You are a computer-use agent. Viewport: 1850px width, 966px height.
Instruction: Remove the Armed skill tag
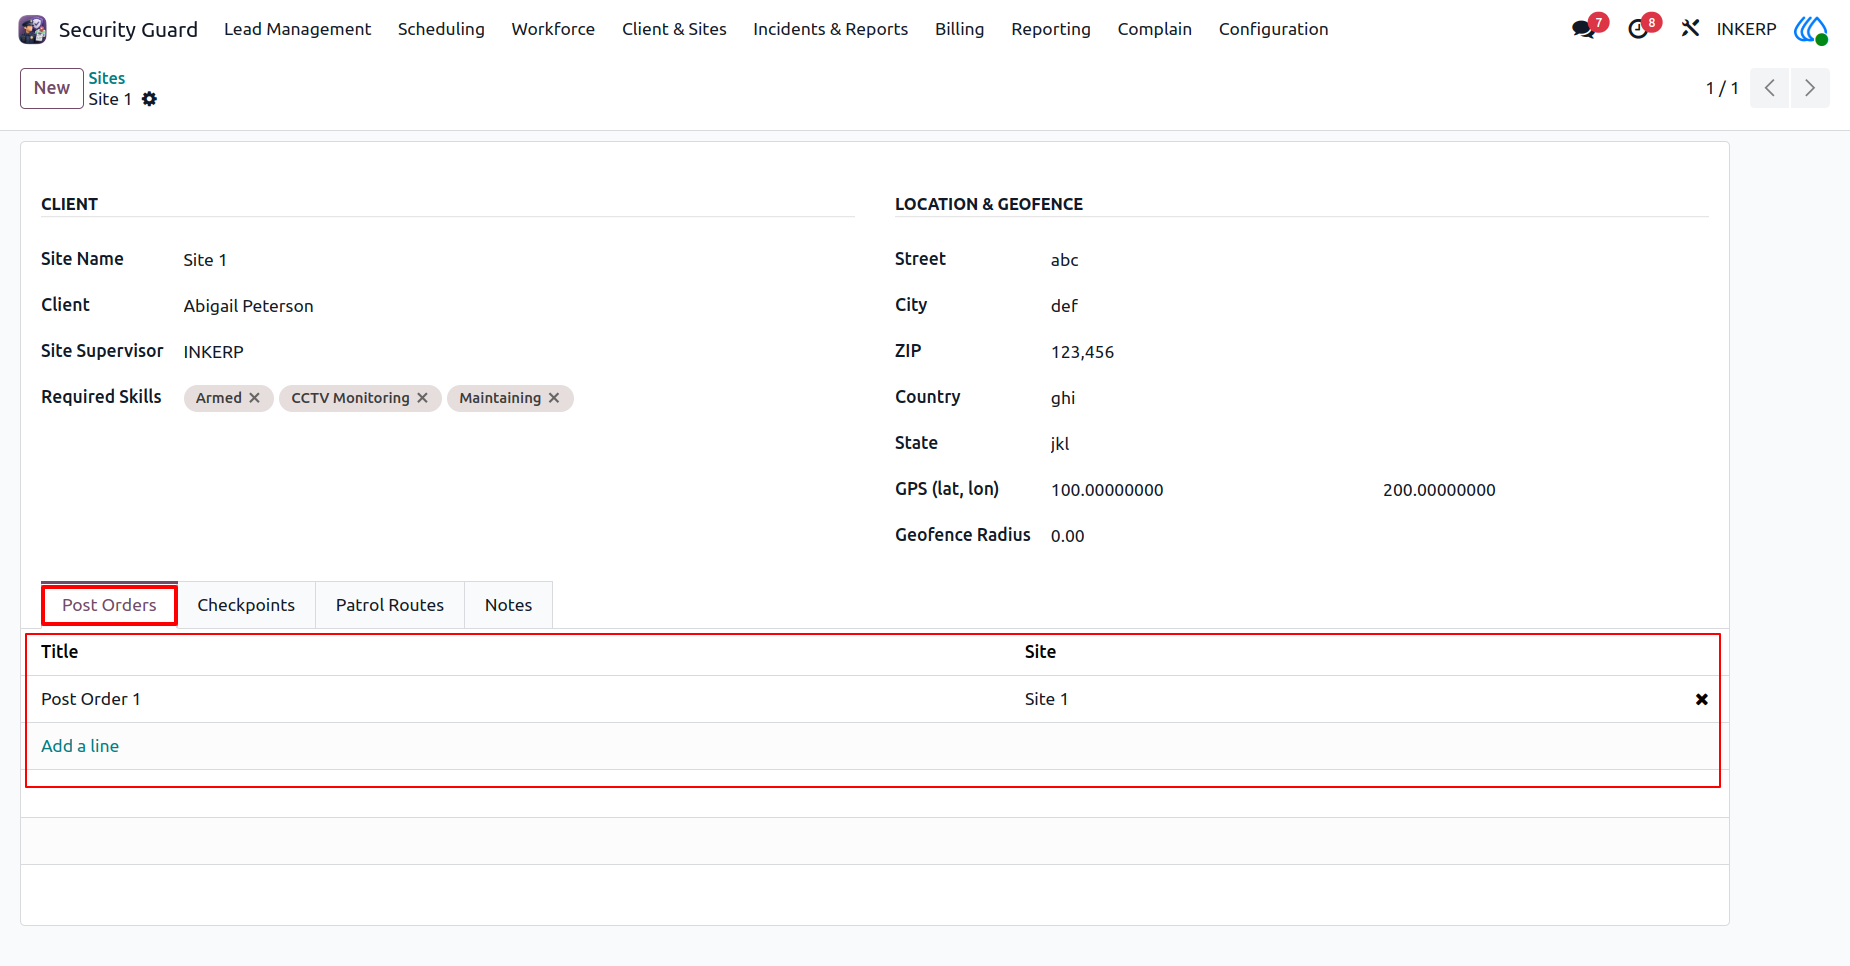255,398
